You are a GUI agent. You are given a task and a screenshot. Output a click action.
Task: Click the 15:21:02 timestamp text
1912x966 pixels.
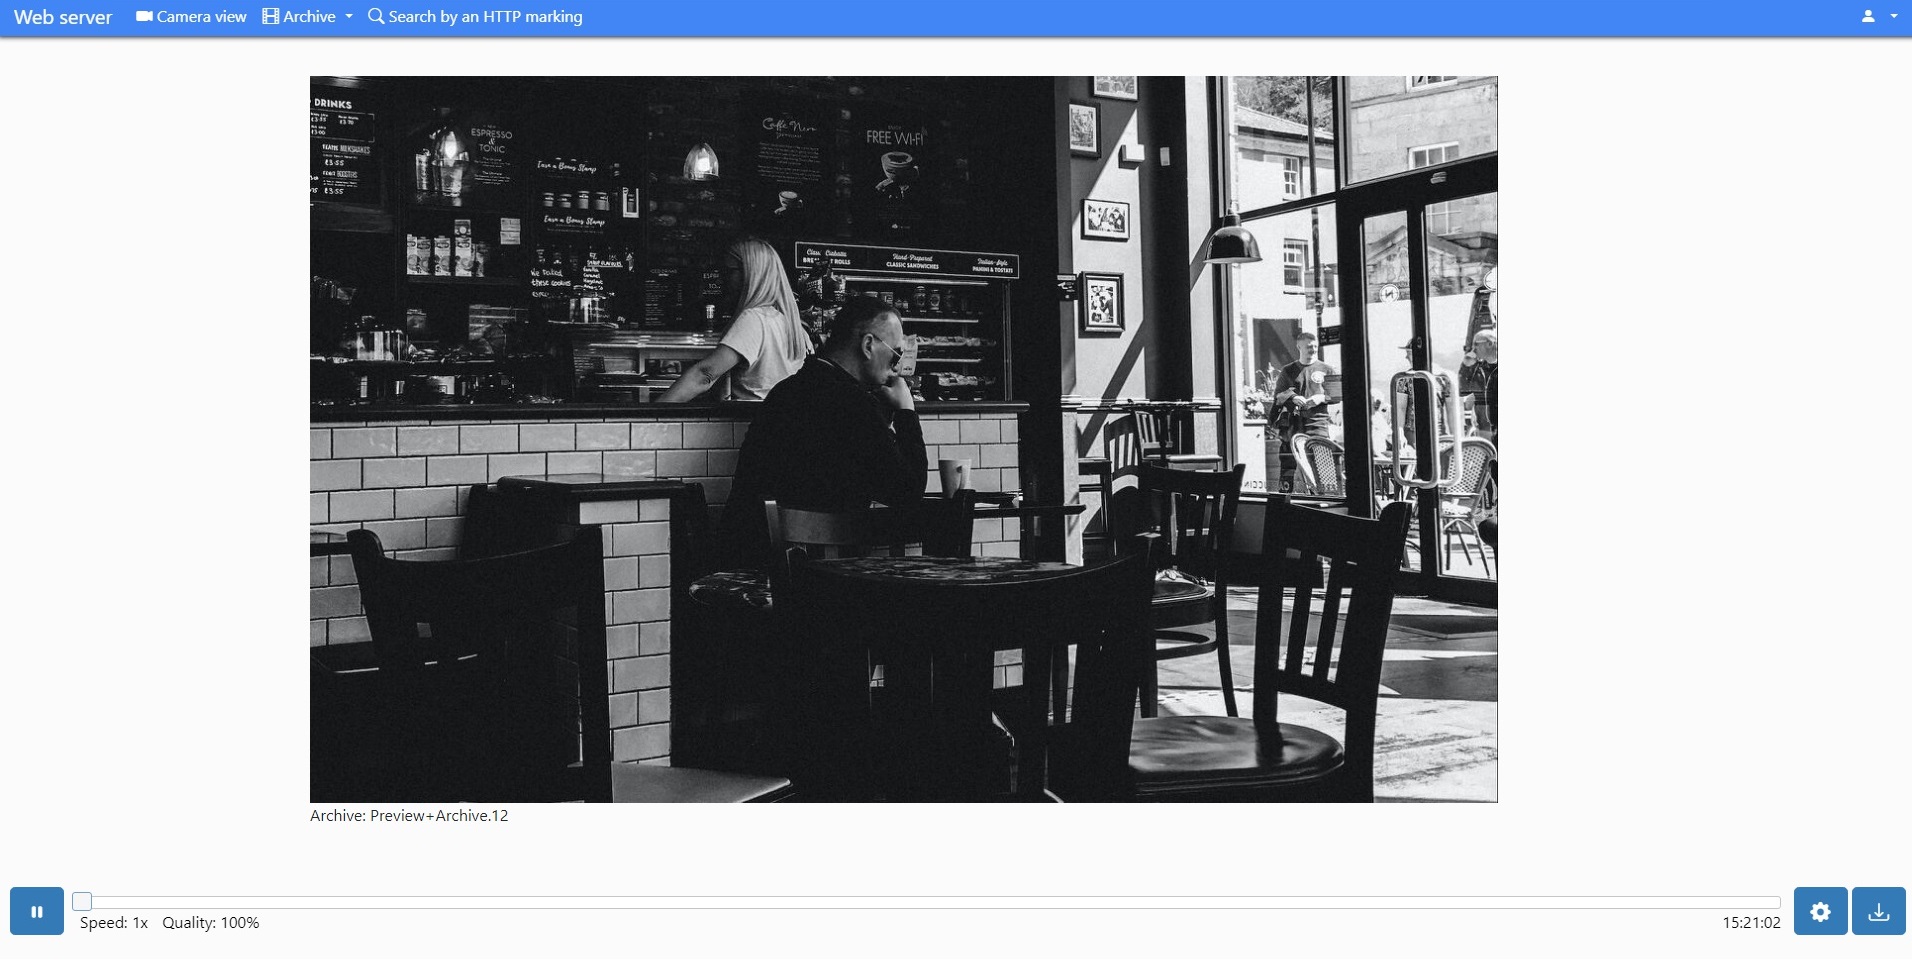1751,923
